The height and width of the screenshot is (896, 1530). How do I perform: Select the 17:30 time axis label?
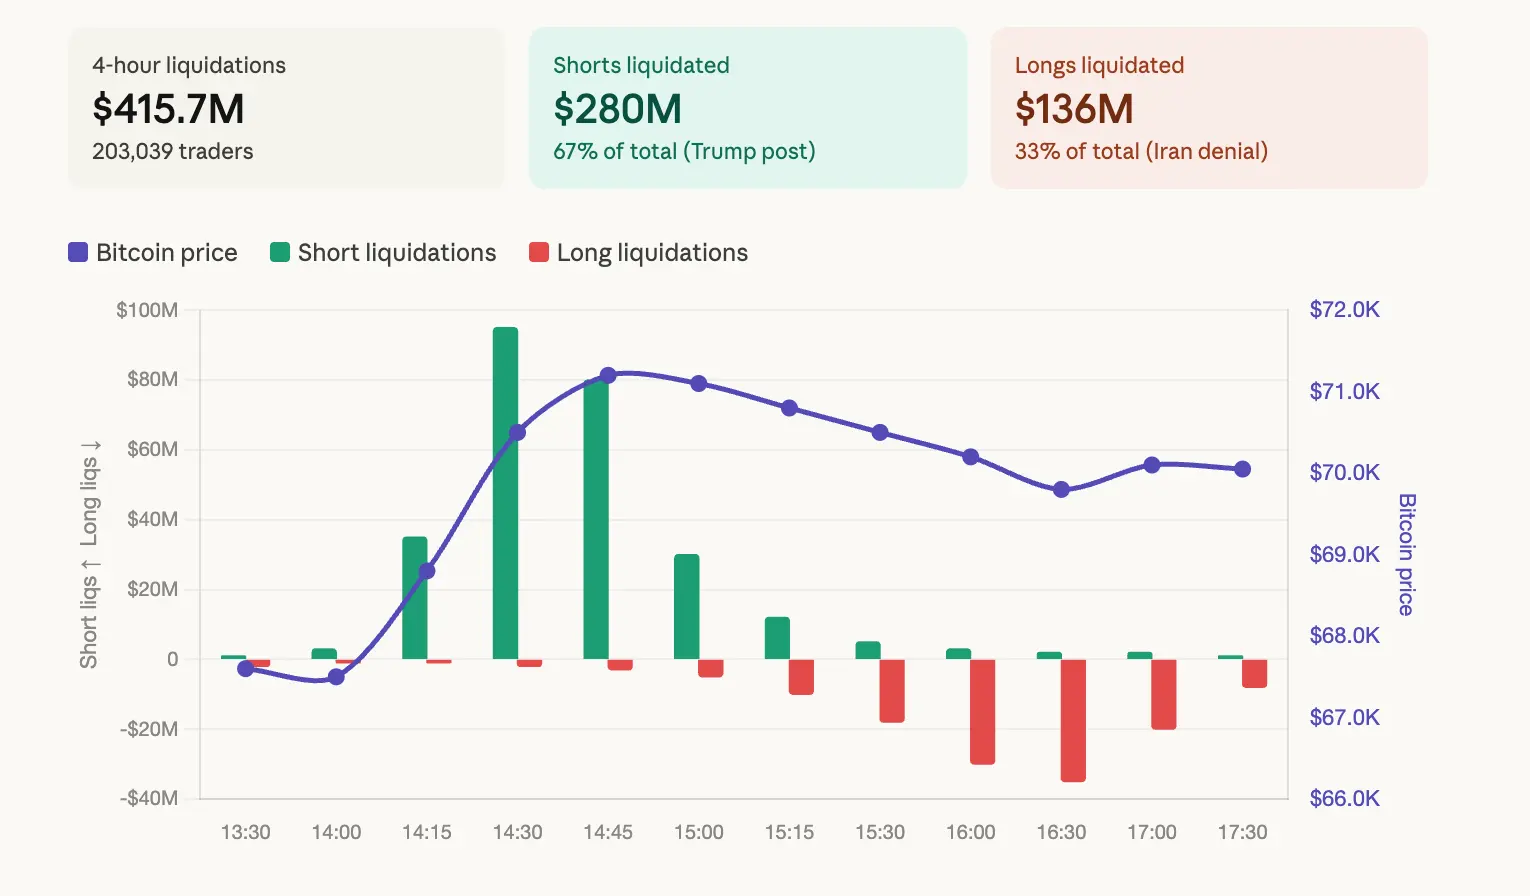click(1243, 831)
